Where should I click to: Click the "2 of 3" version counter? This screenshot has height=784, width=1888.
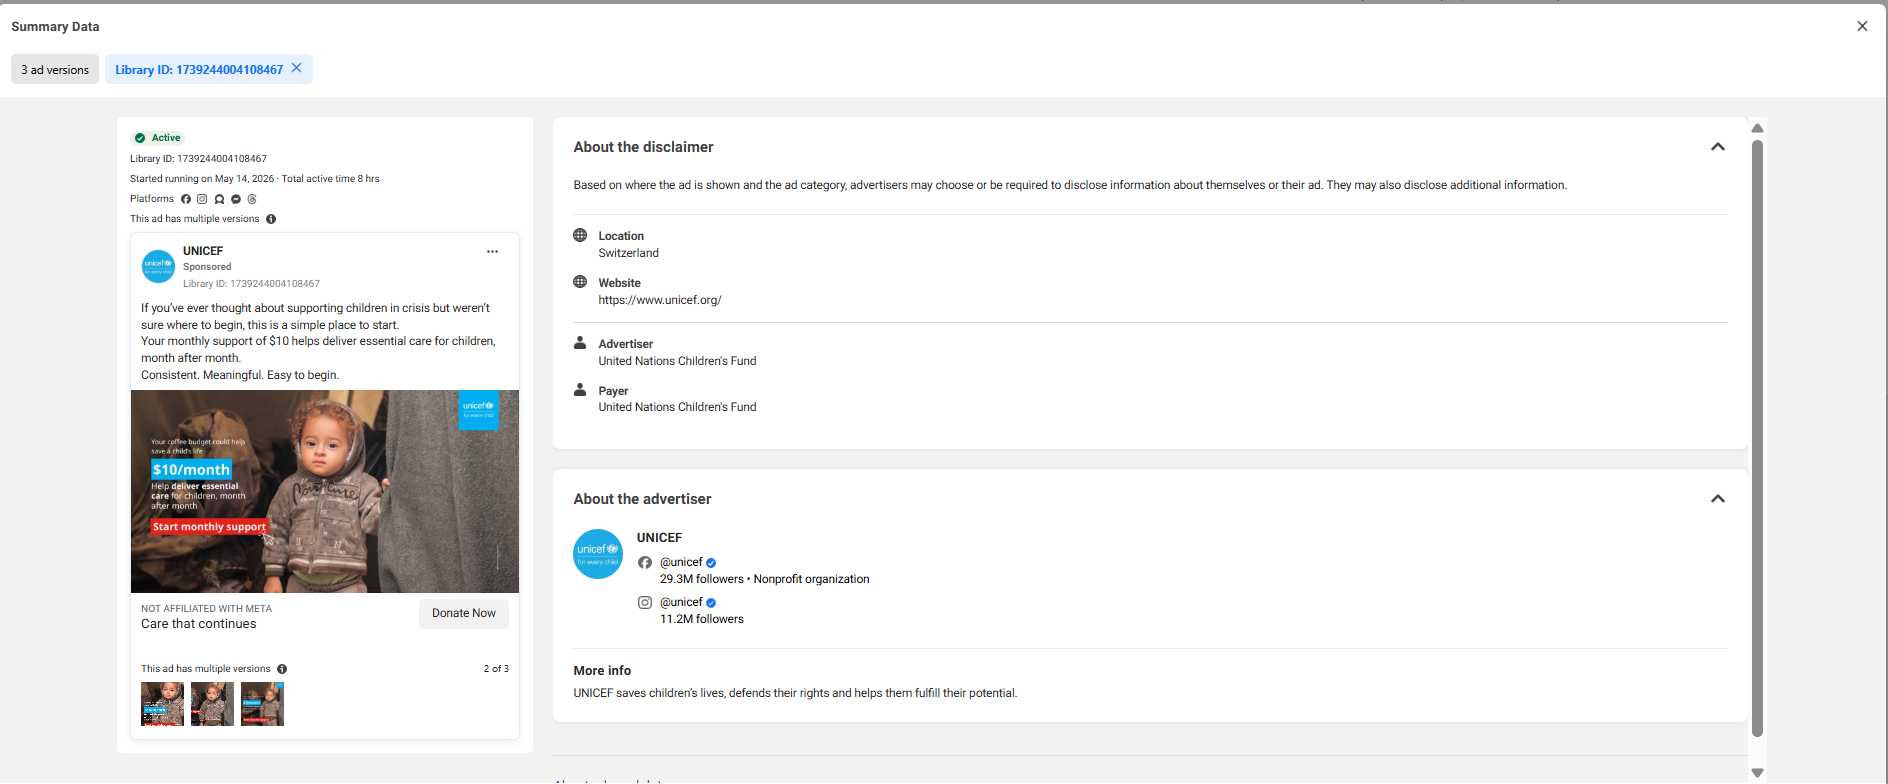tap(496, 669)
